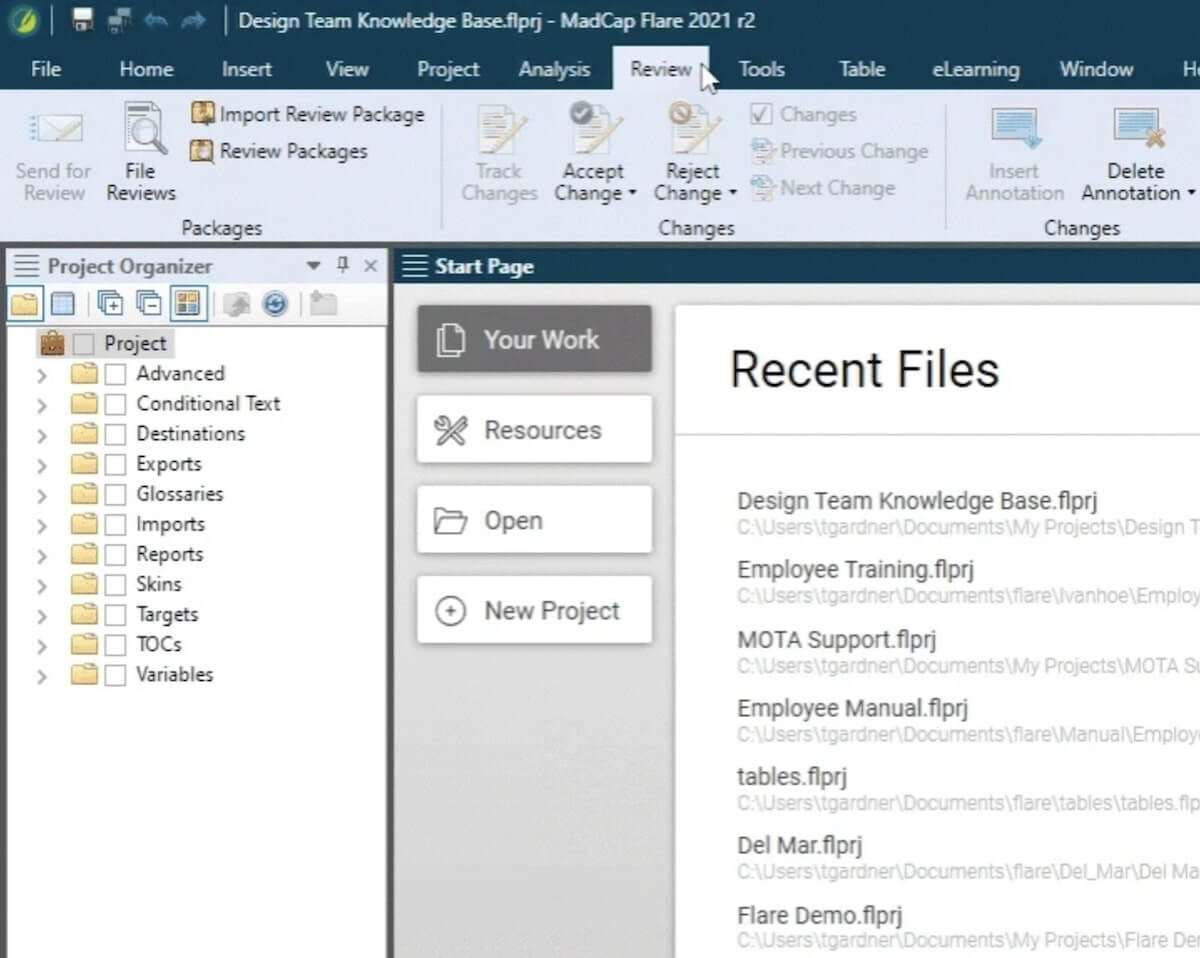Click the Resources button

[x=534, y=430]
